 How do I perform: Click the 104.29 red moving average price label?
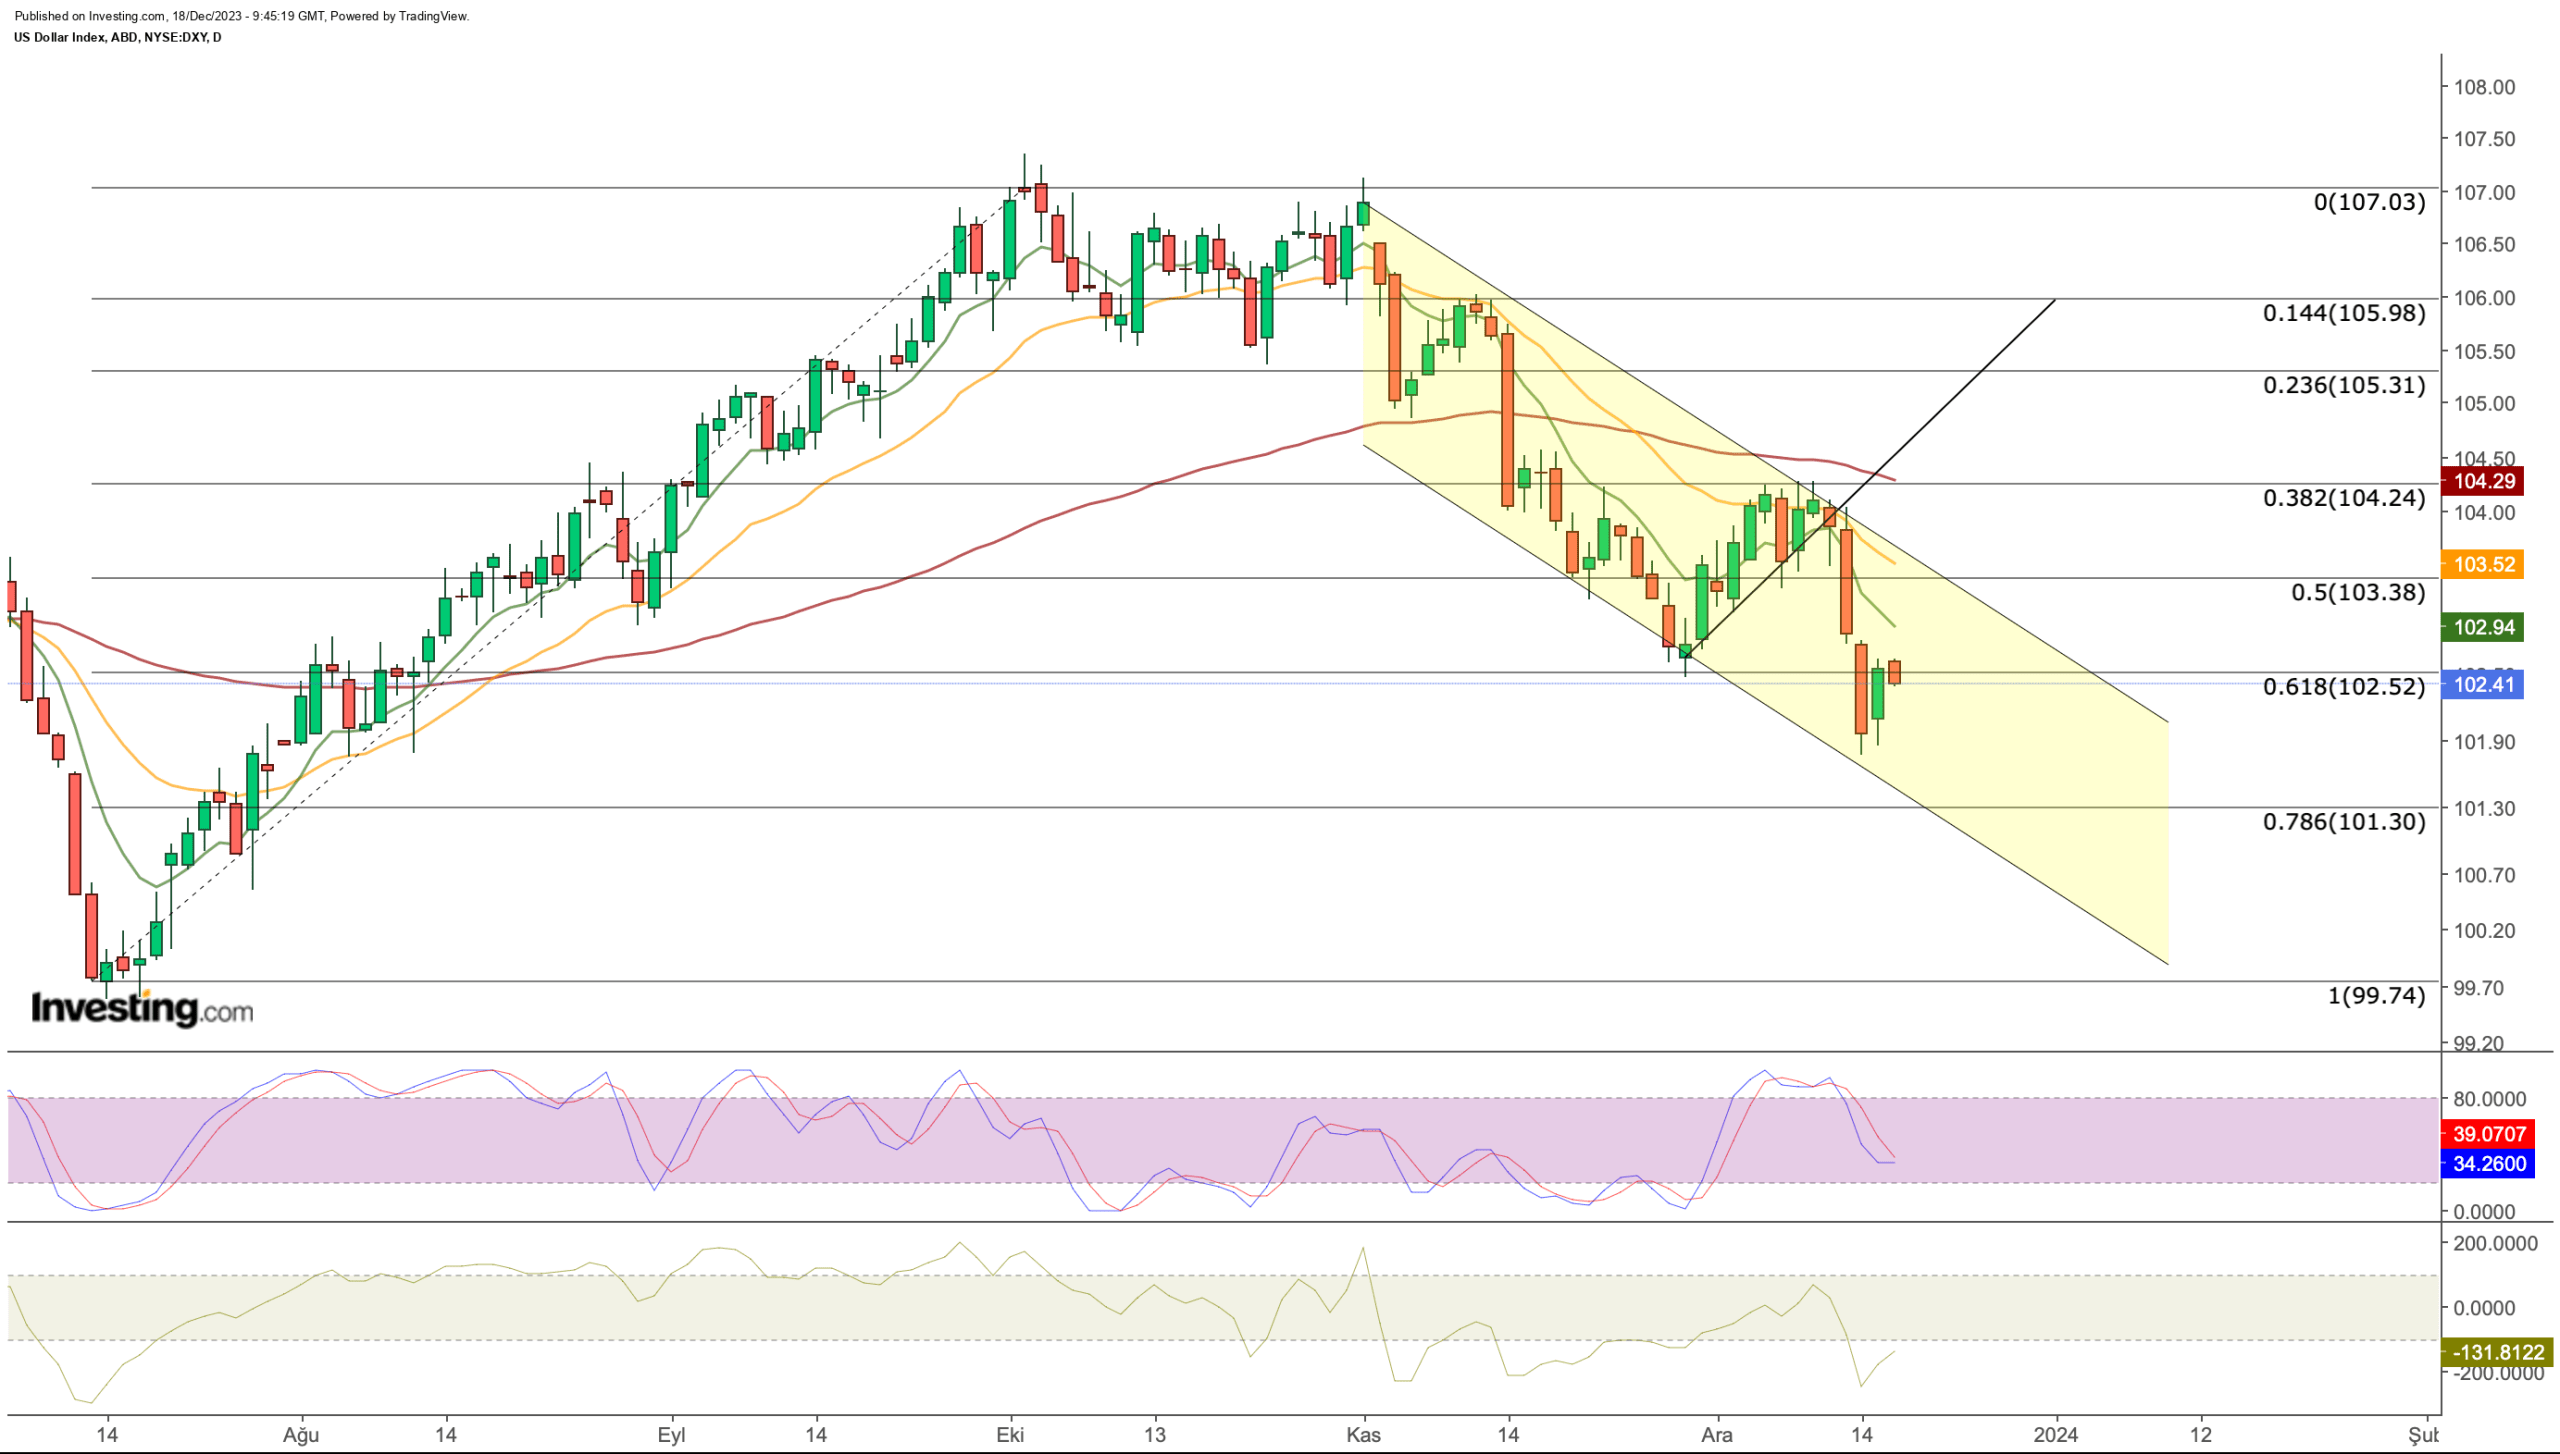pyautogui.click(x=2482, y=481)
